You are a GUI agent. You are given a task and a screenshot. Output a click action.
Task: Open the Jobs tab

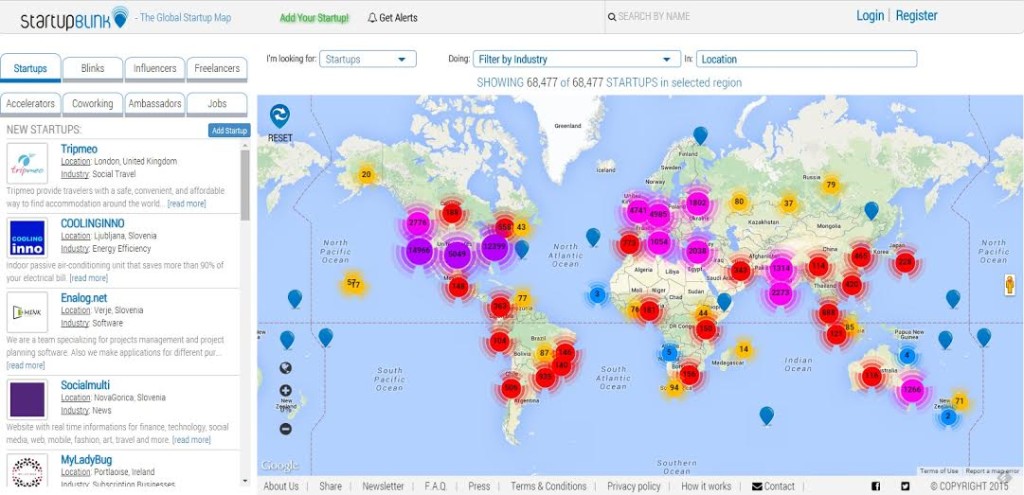click(x=217, y=103)
